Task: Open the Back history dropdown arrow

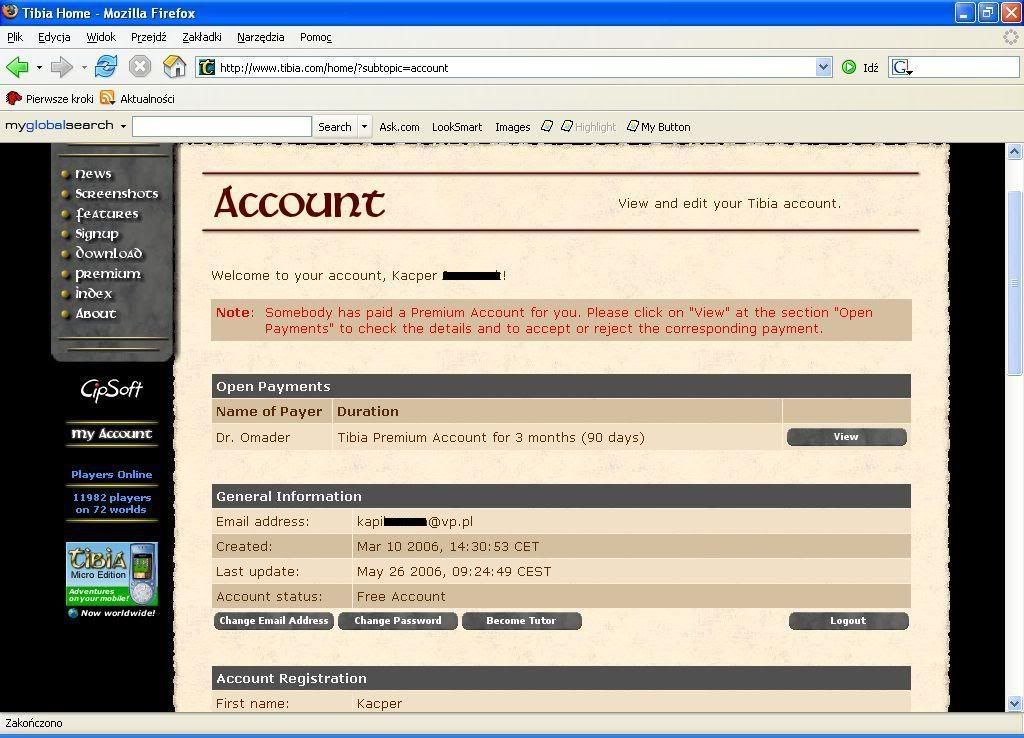Action: pos(39,67)
